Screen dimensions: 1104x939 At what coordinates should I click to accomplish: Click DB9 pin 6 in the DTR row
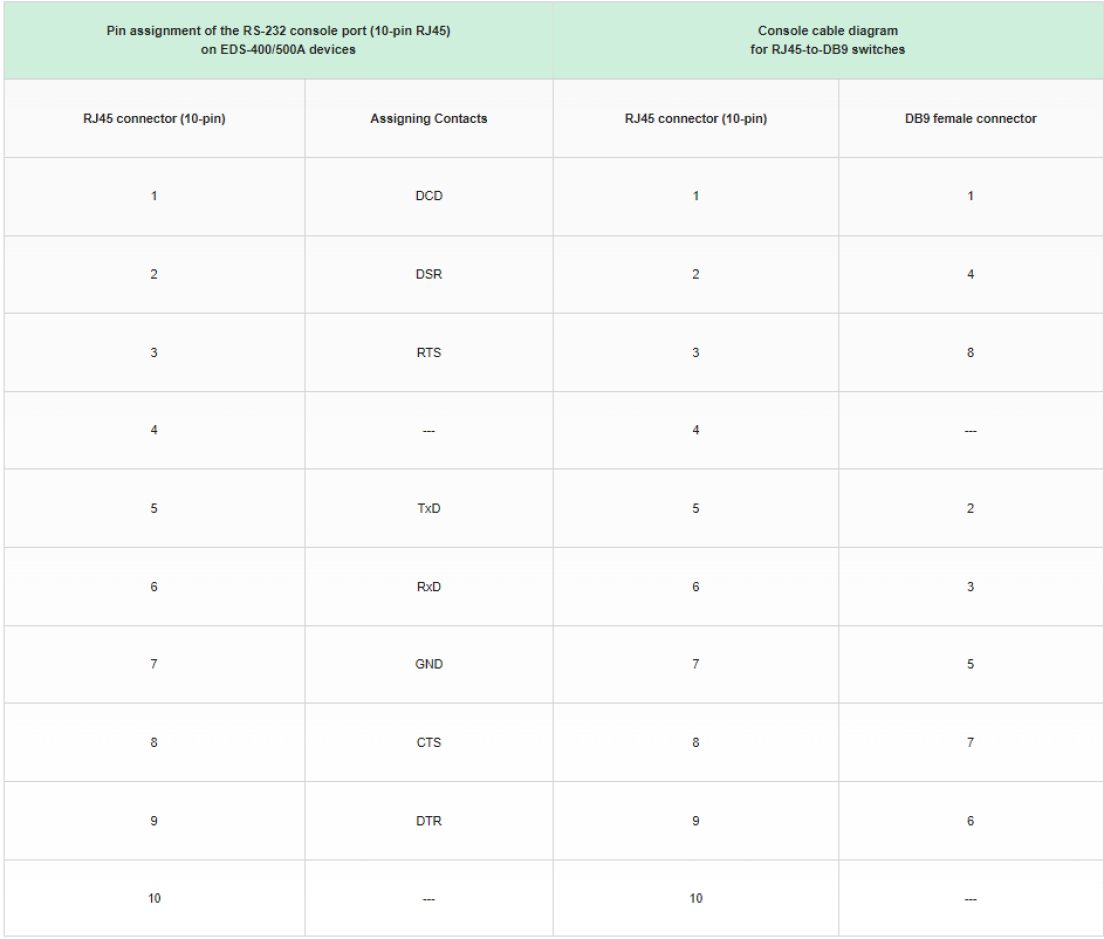pyautogui.click(x=970, y=821)
